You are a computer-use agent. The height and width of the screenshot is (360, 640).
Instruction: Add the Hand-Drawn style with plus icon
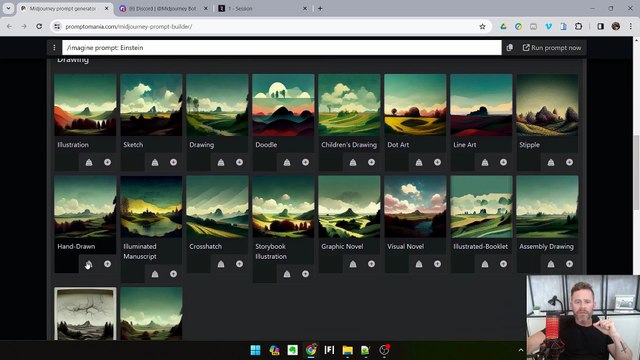pyautogui.click(x=107, y=264)
